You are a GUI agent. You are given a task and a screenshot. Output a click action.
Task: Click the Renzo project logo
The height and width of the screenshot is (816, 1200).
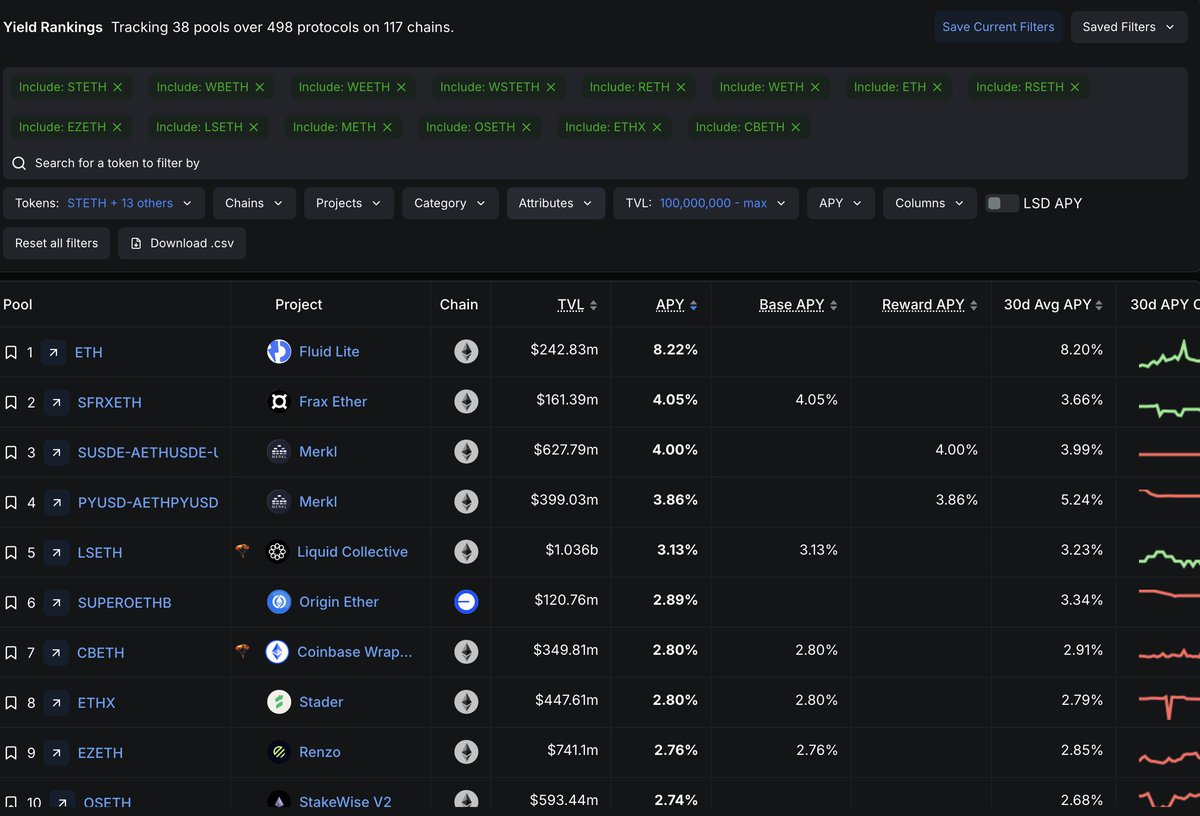[x=279, y=751]
